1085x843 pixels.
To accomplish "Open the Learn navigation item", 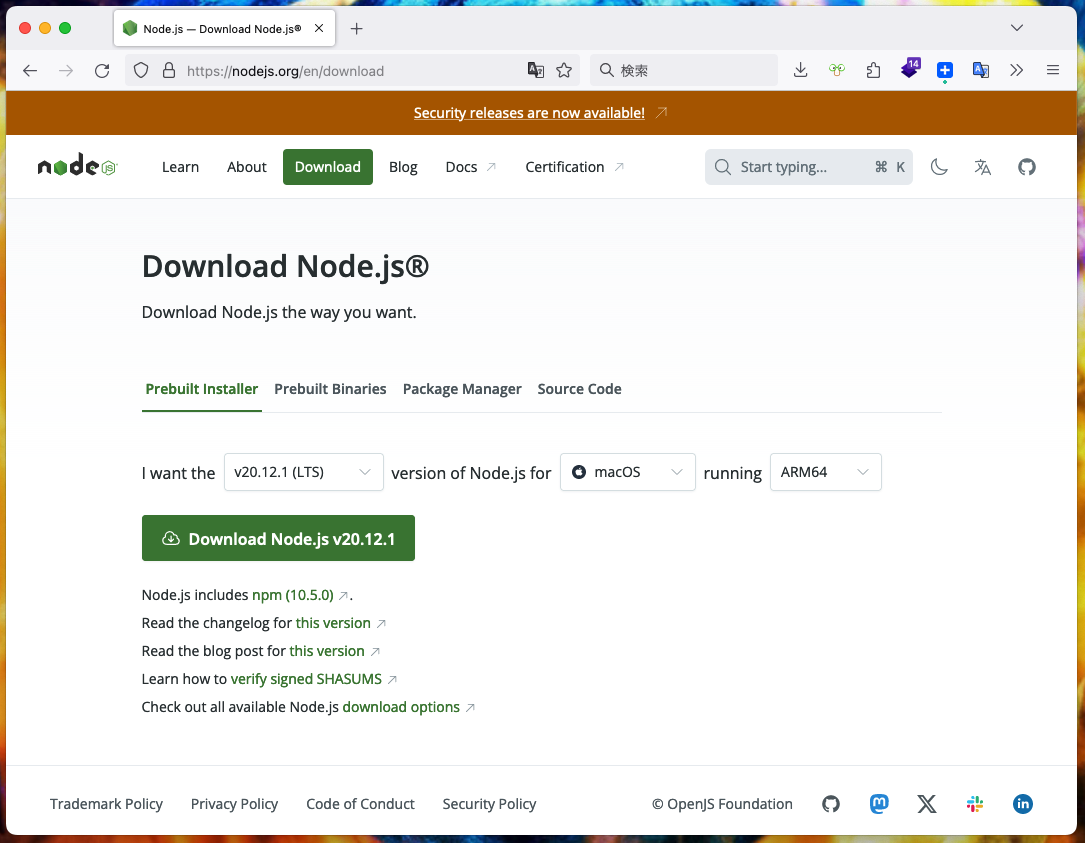I will coord(181,167).
